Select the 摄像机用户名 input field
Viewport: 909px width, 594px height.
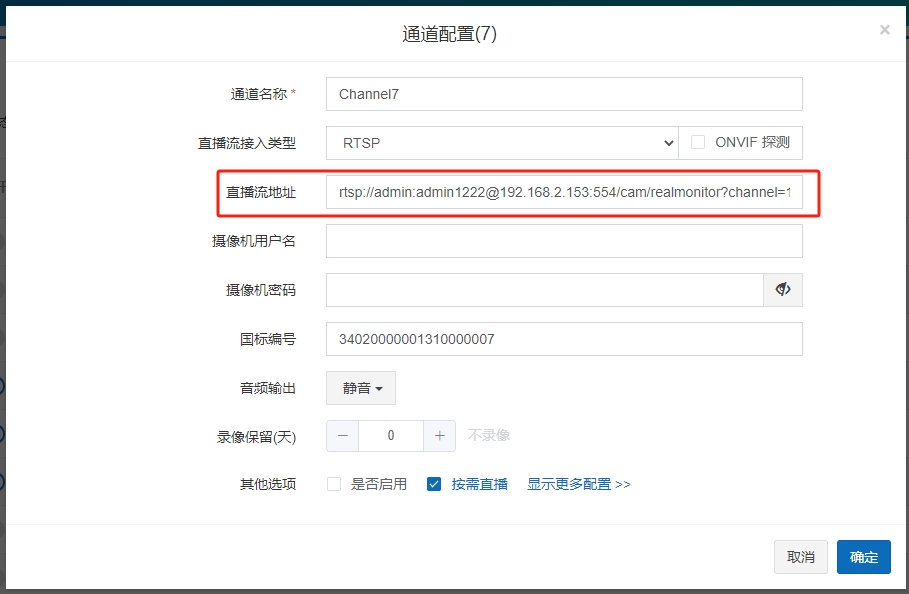point(564,241)
